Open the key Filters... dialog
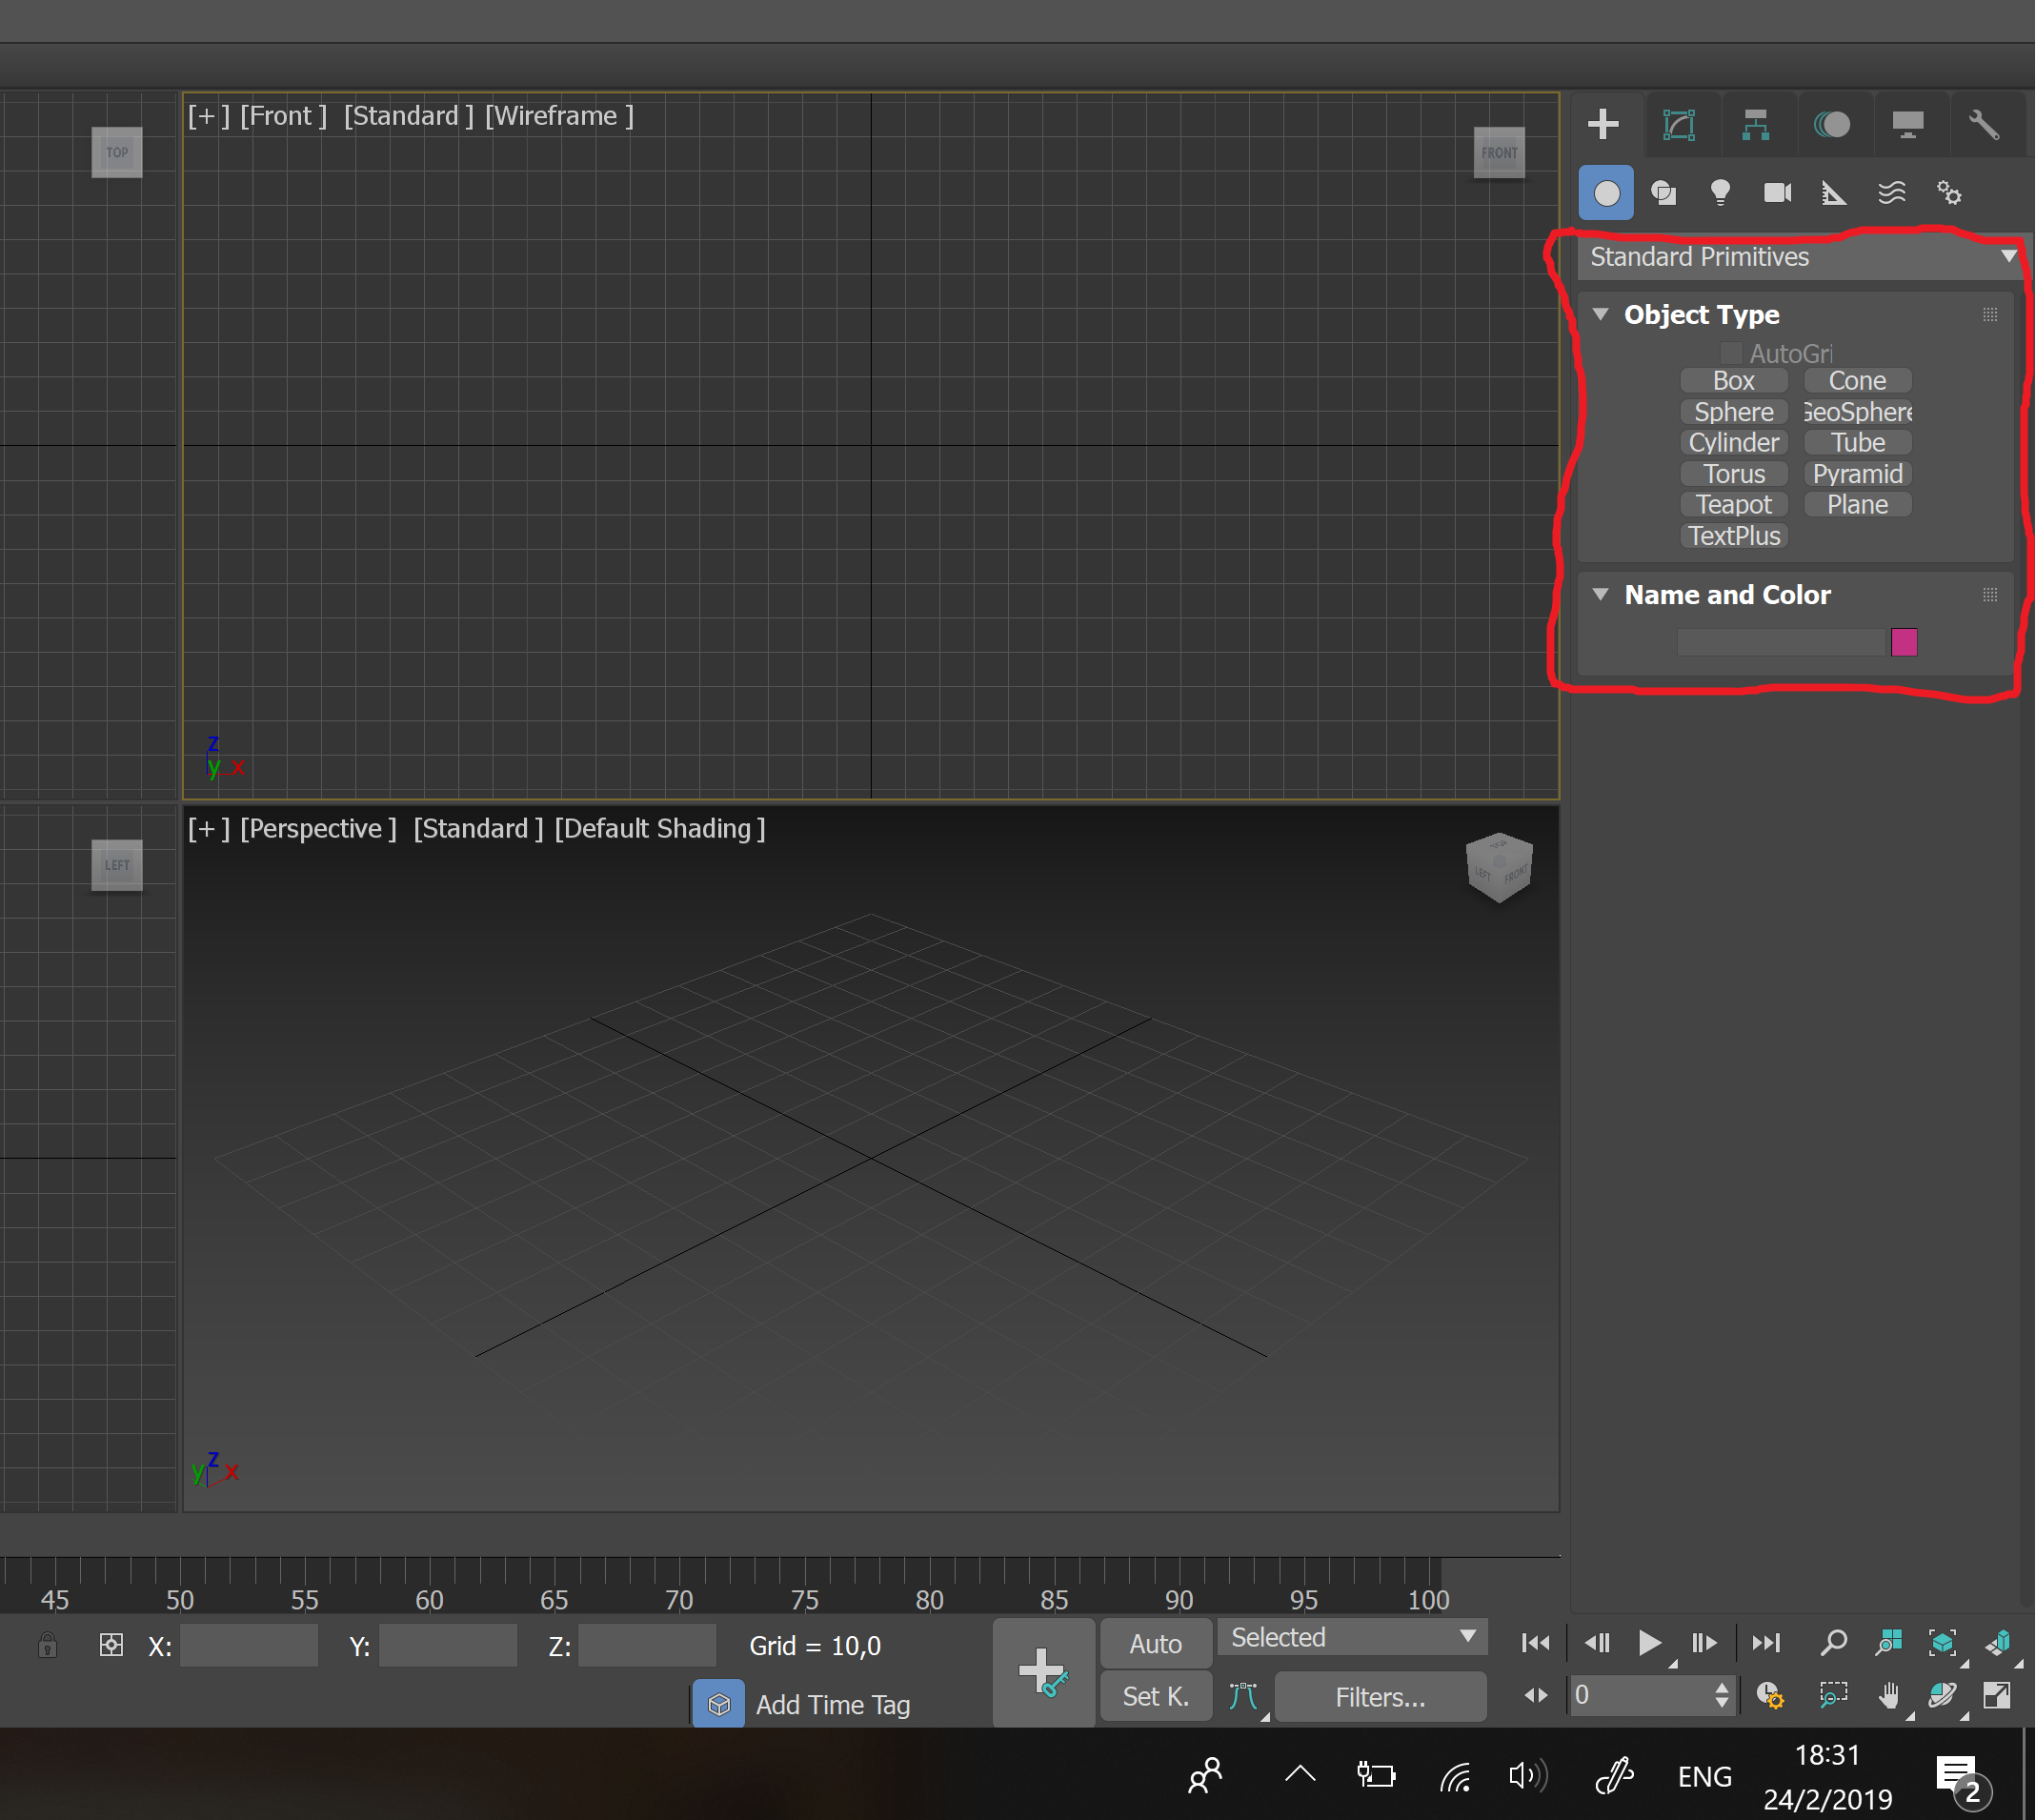Screen dimensions: 2036x1820 click(1380, 1698)
